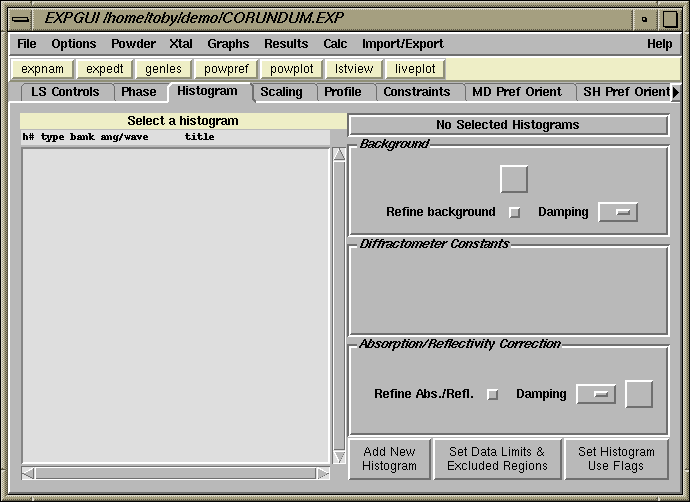This screenshot has width=690, height=502.
Task: Open the Absorption Damping dropdown
Action: (x=596, y=394)
